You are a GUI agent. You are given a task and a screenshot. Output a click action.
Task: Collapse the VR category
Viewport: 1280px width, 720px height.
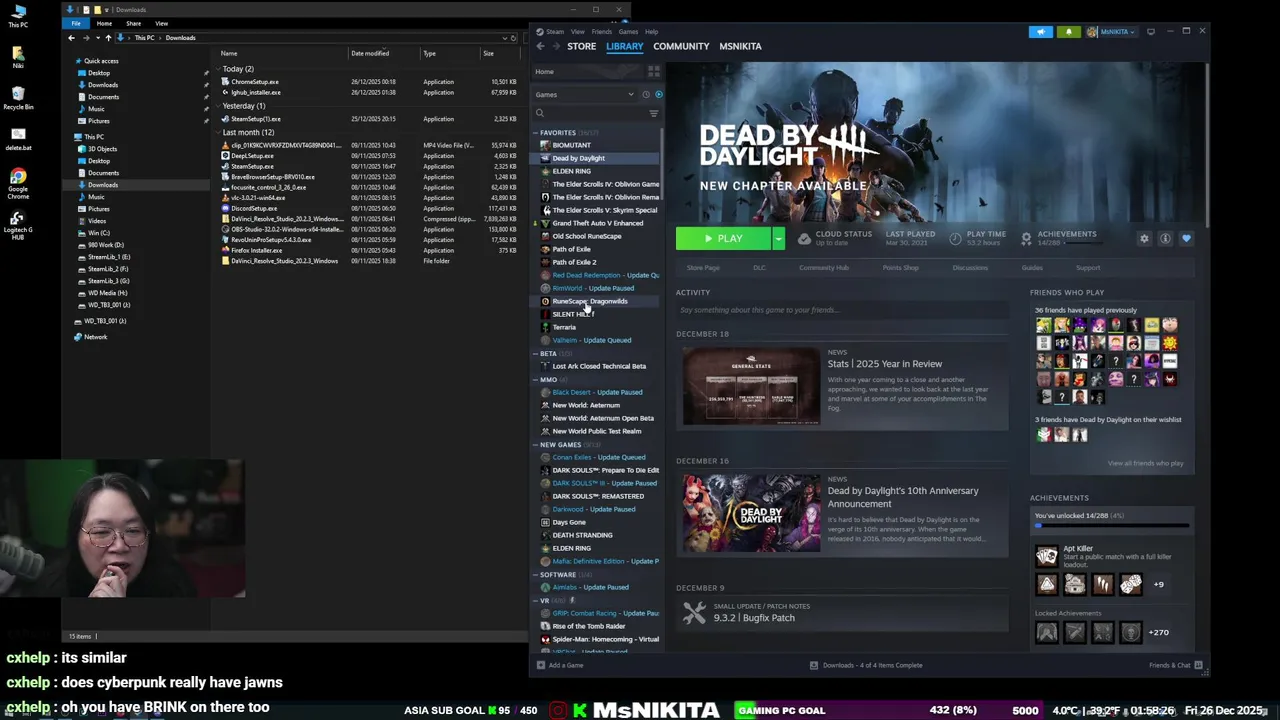(536, 601)
